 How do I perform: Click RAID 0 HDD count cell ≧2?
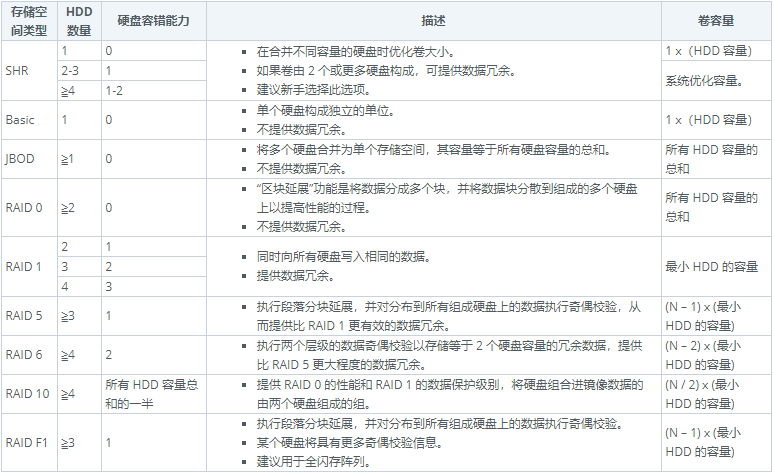(79, 208)
